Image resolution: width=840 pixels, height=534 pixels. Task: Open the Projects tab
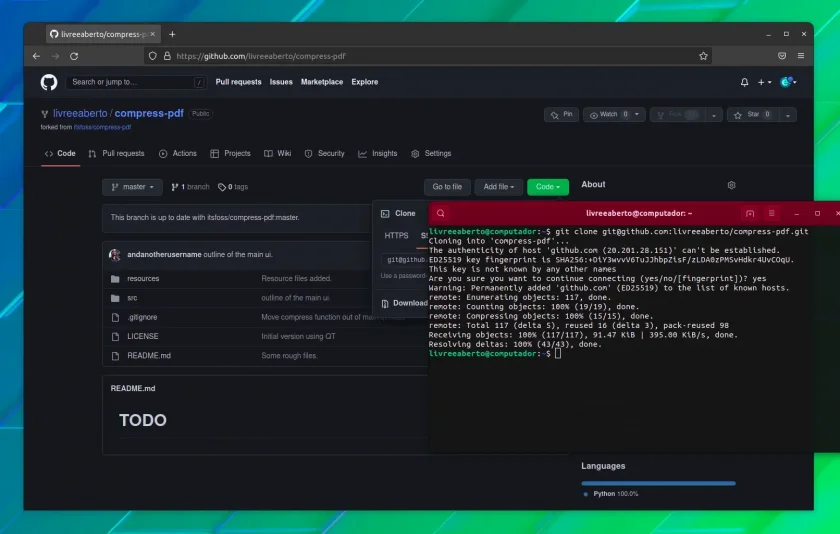tap(230, 154)
